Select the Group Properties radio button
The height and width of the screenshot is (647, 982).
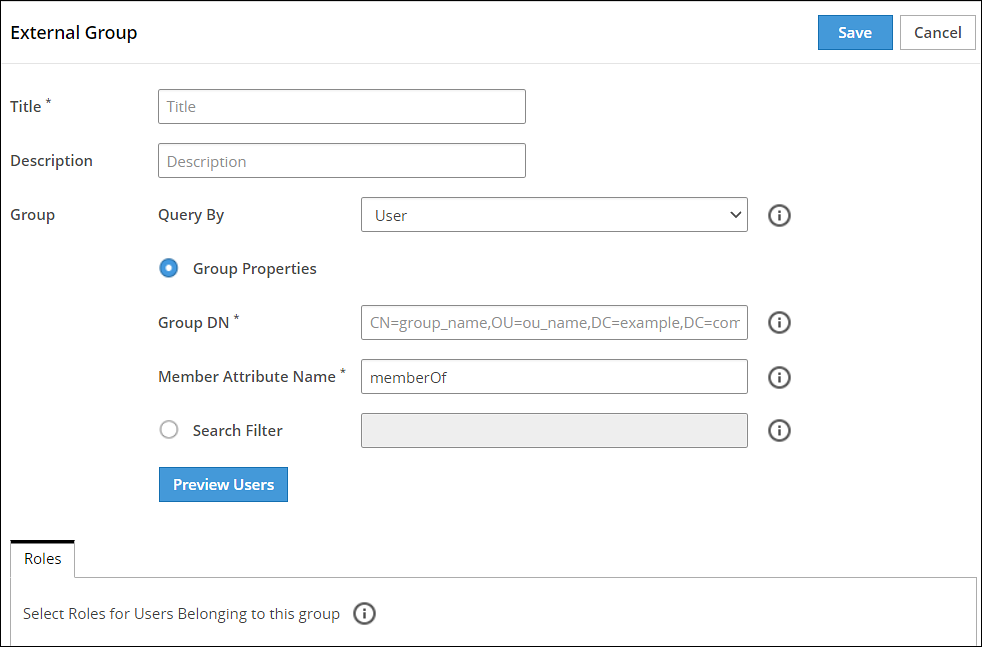click(168, 268)
